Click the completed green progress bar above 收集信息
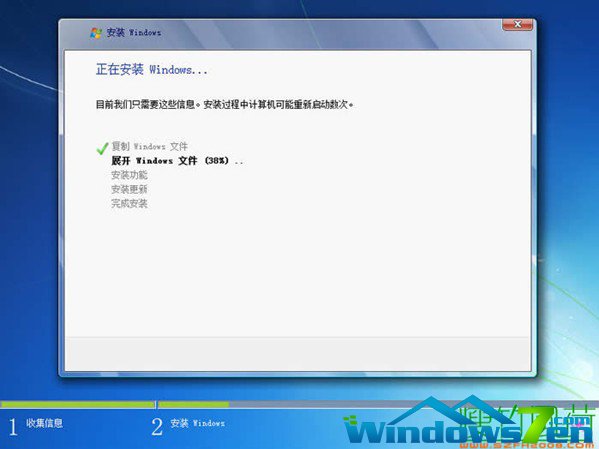Screen dimensions: 599x449 [x=78, y=404]
